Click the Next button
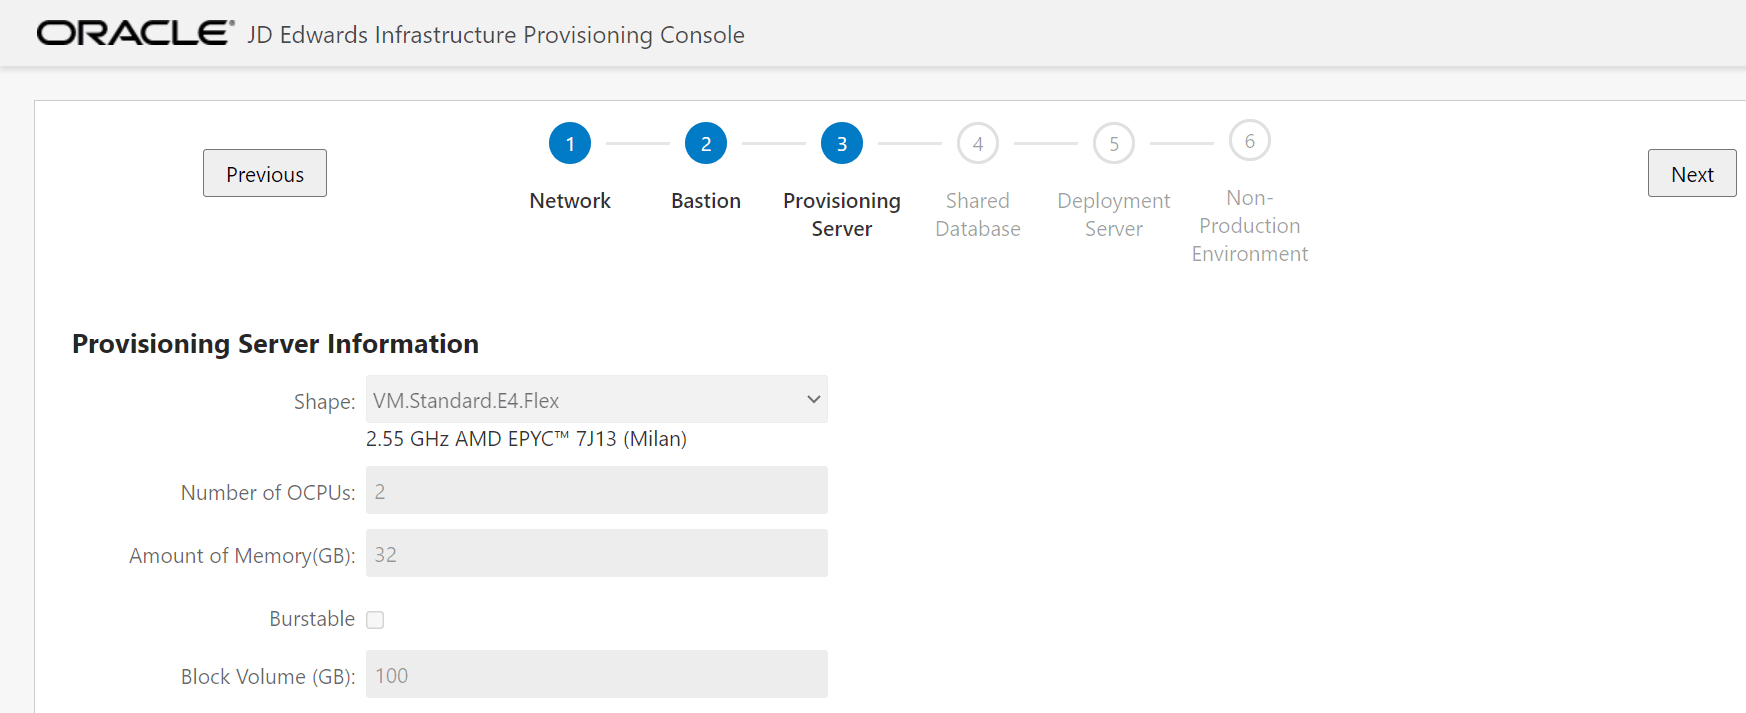Image resolution: width=1746 pixels, height=713 pixels. [x=1692, y=173]
